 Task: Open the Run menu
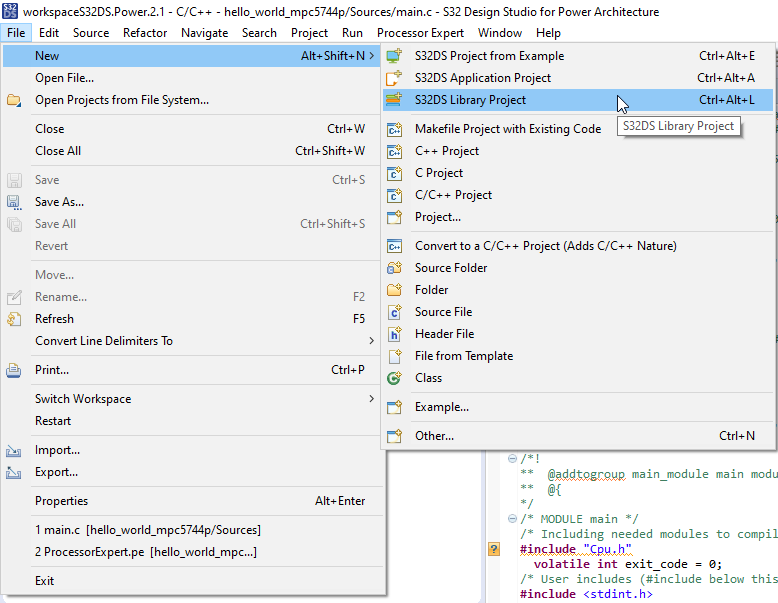352,33
